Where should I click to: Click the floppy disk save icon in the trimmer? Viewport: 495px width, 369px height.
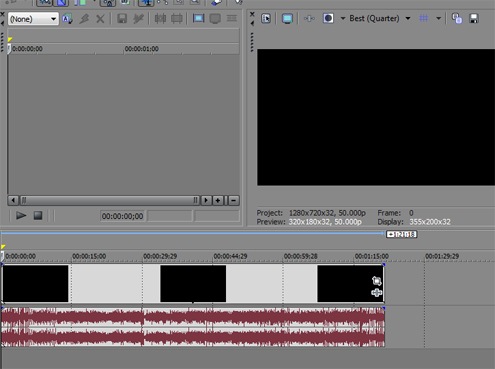tap(122, 18)
